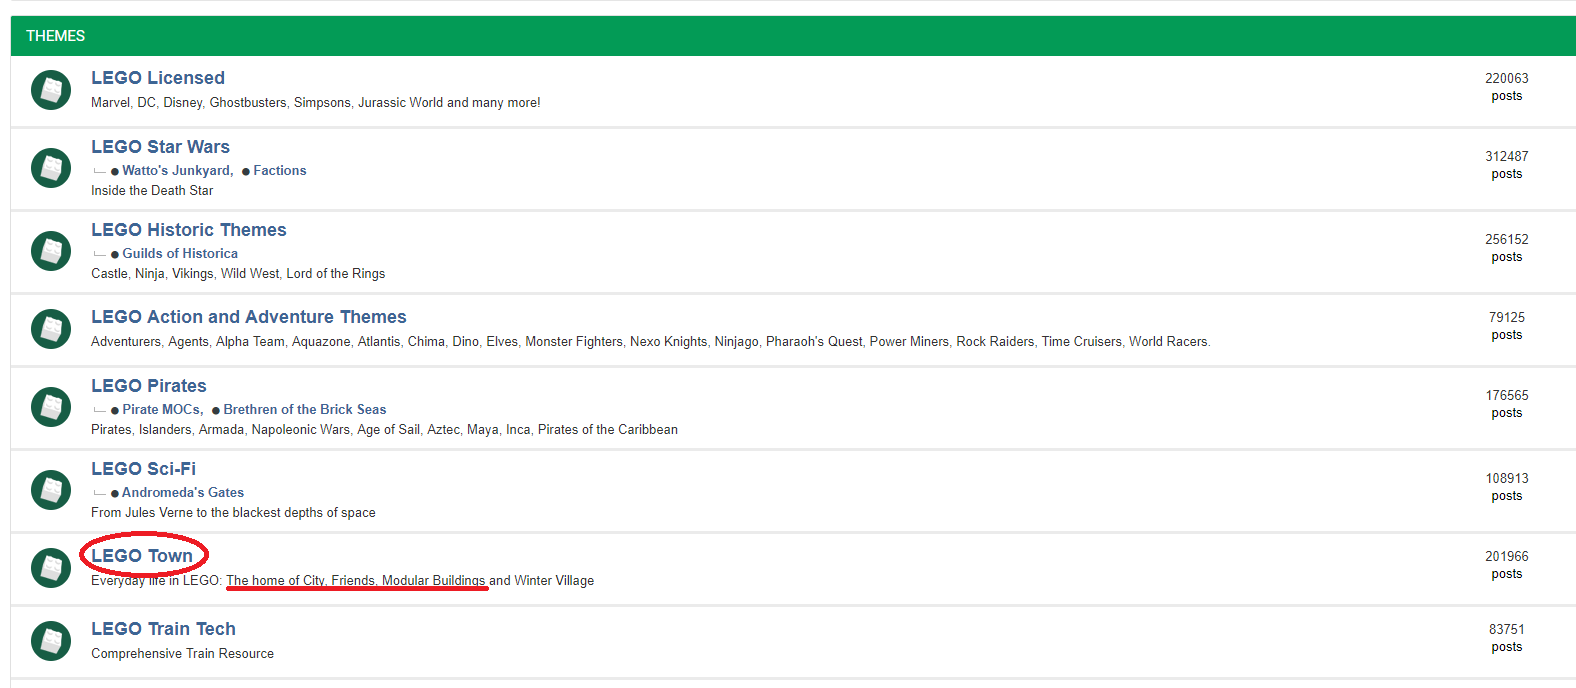
Task: Click the brick icon beside LEGO Train Tech
Action: [51, 641]
